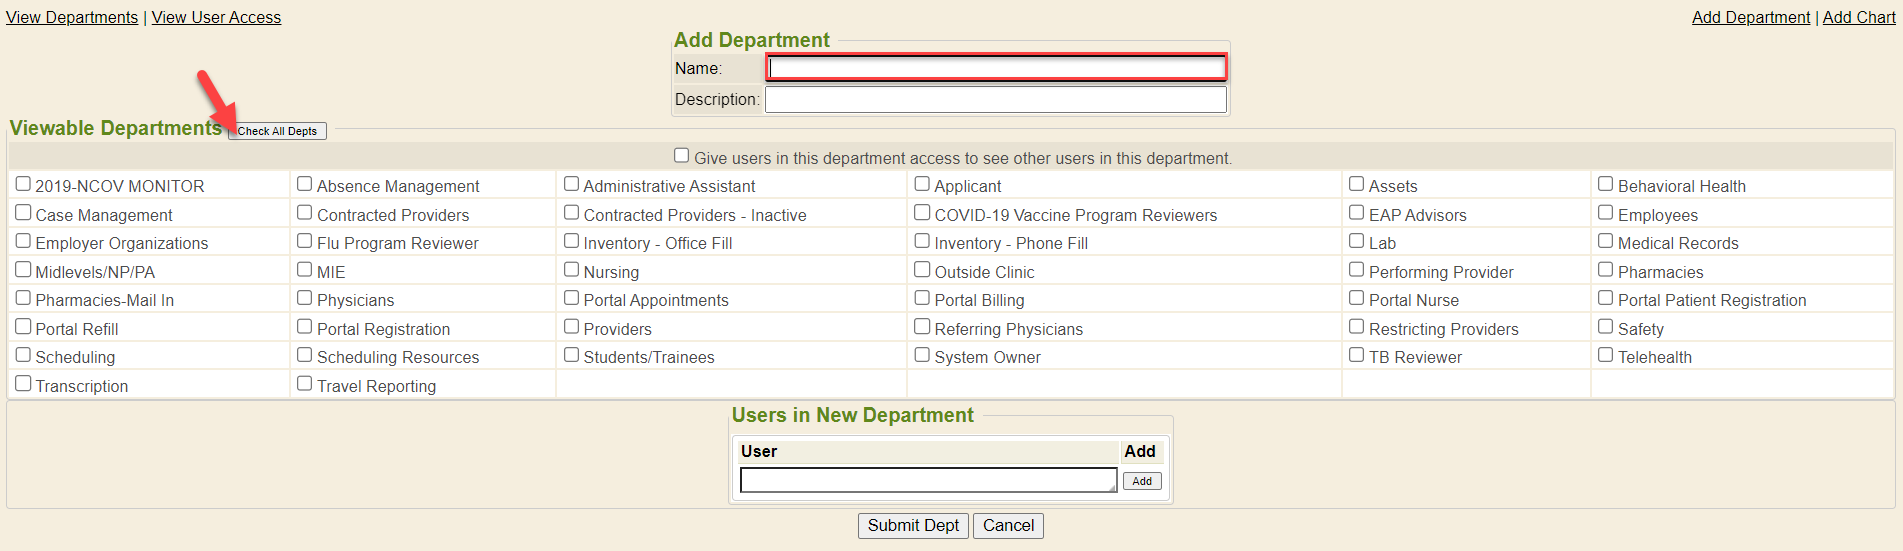
Task: Click the Check All Depts button
Action: (x=277, y=131)
